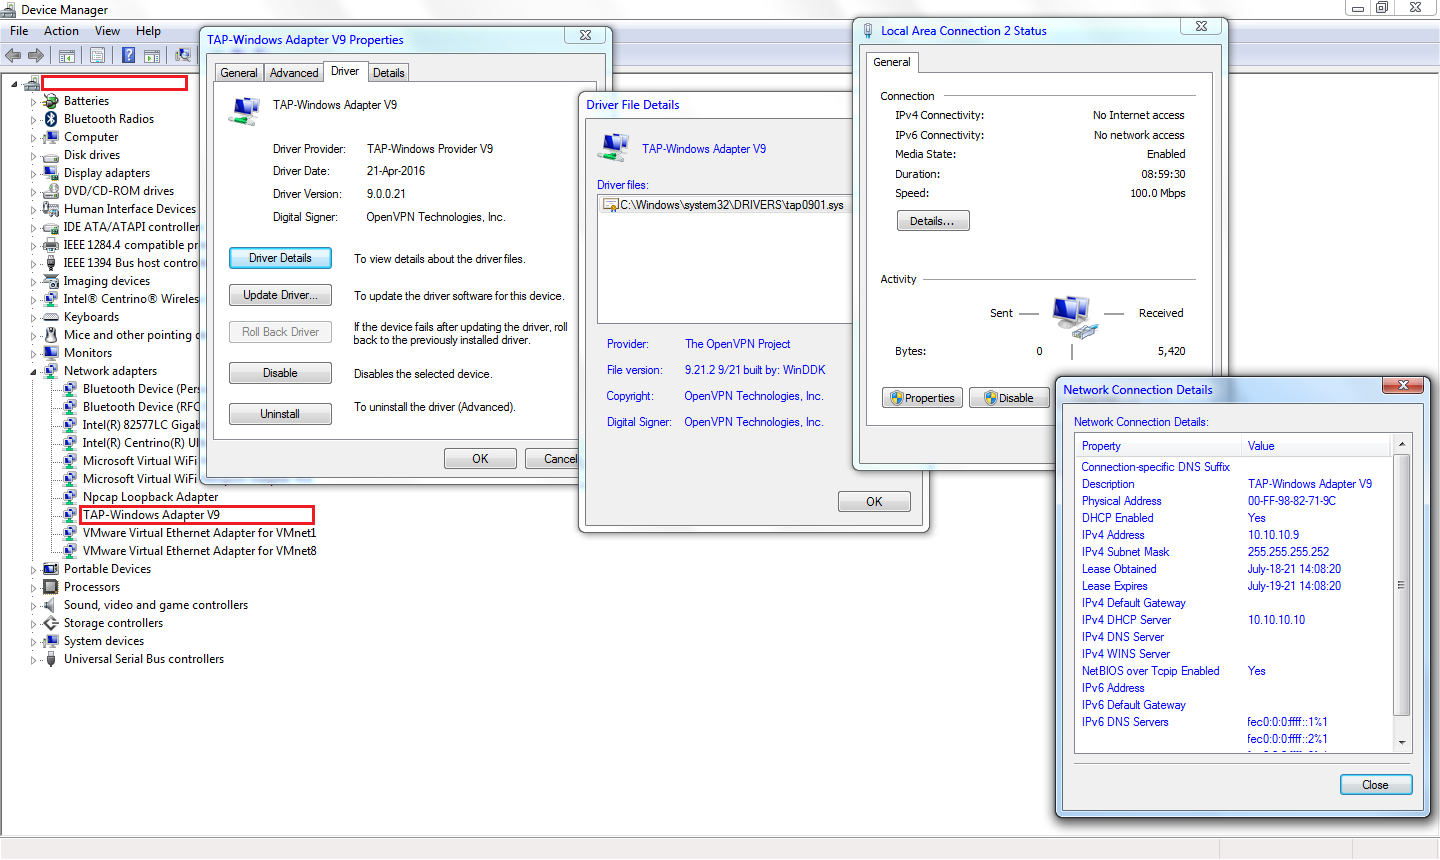This screenshot has width=1440, height=860.
Task: Toggle the Show/Hide Console Tree toolbar icon
Action: pyautogui.click(x=67, y=56)
